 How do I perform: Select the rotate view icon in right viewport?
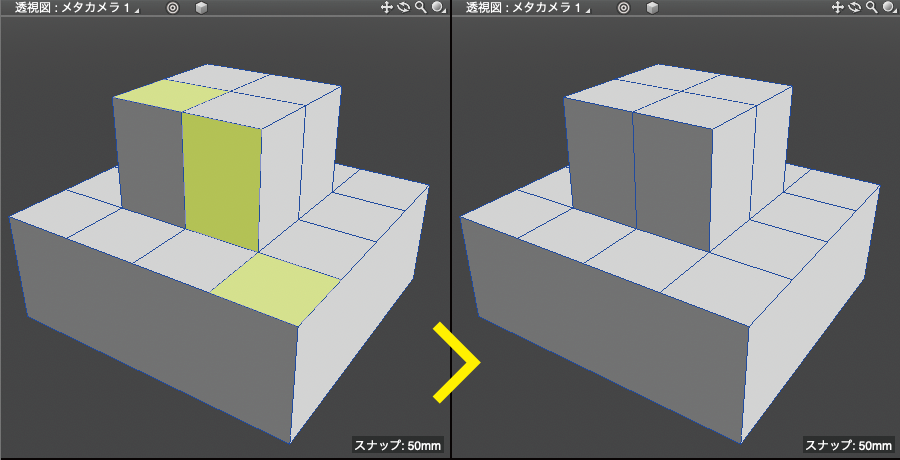(x=855, y=7)
